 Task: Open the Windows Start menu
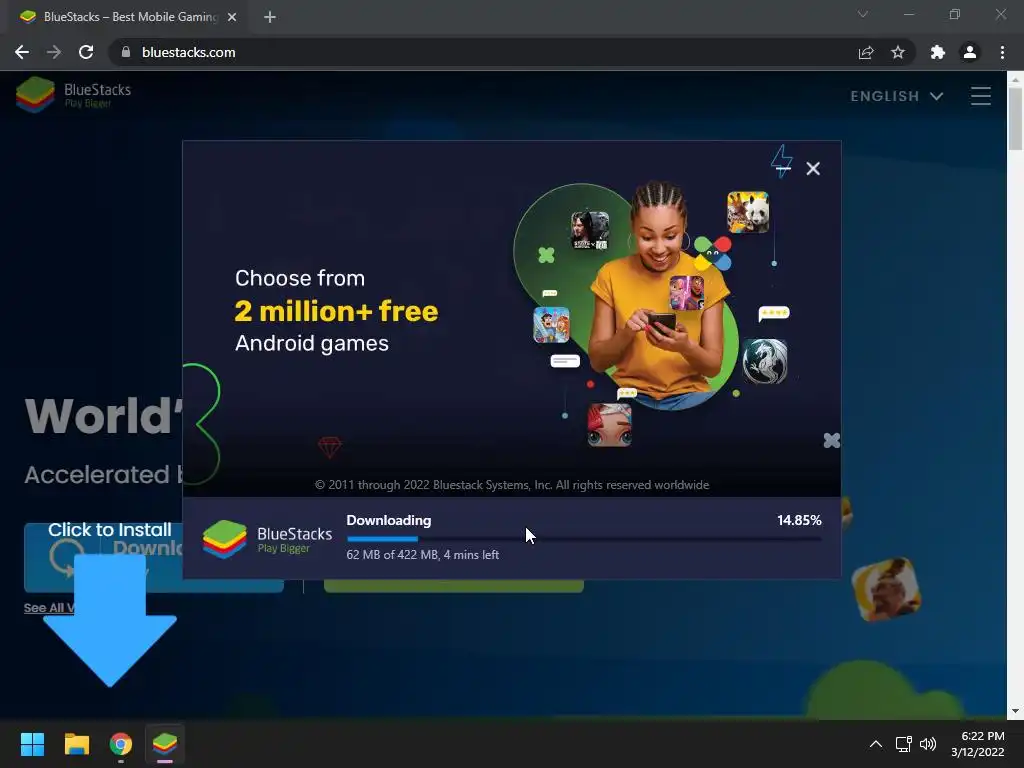coord(32,744)
